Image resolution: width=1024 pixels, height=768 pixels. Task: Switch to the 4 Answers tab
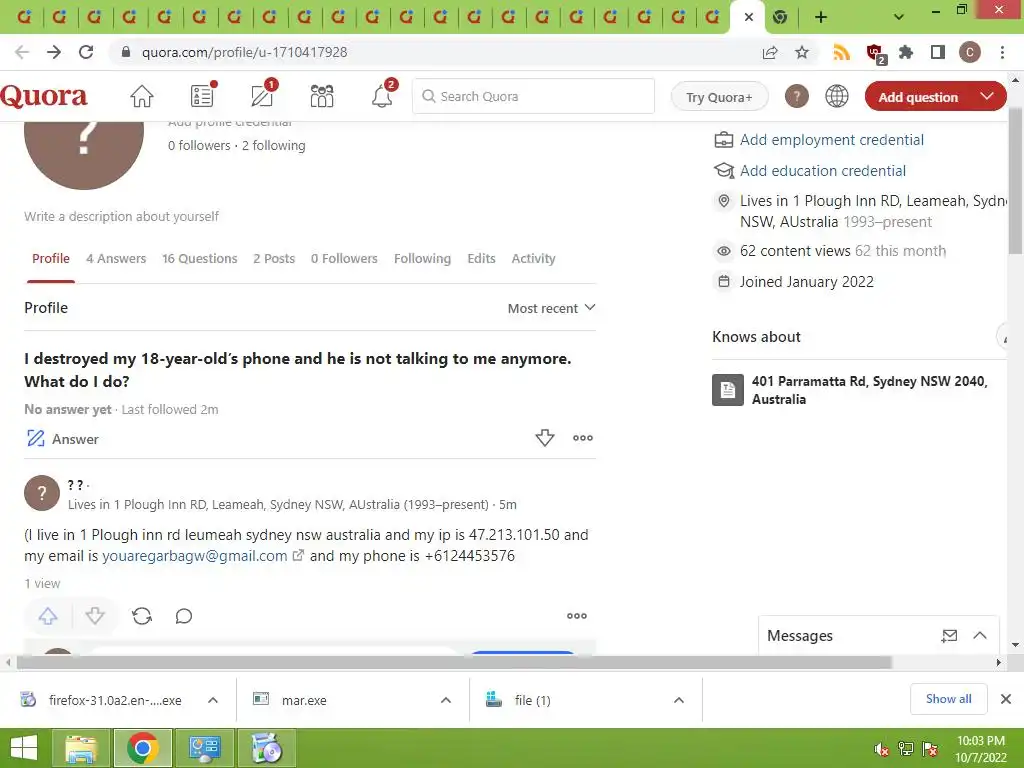tap(116, 259)
